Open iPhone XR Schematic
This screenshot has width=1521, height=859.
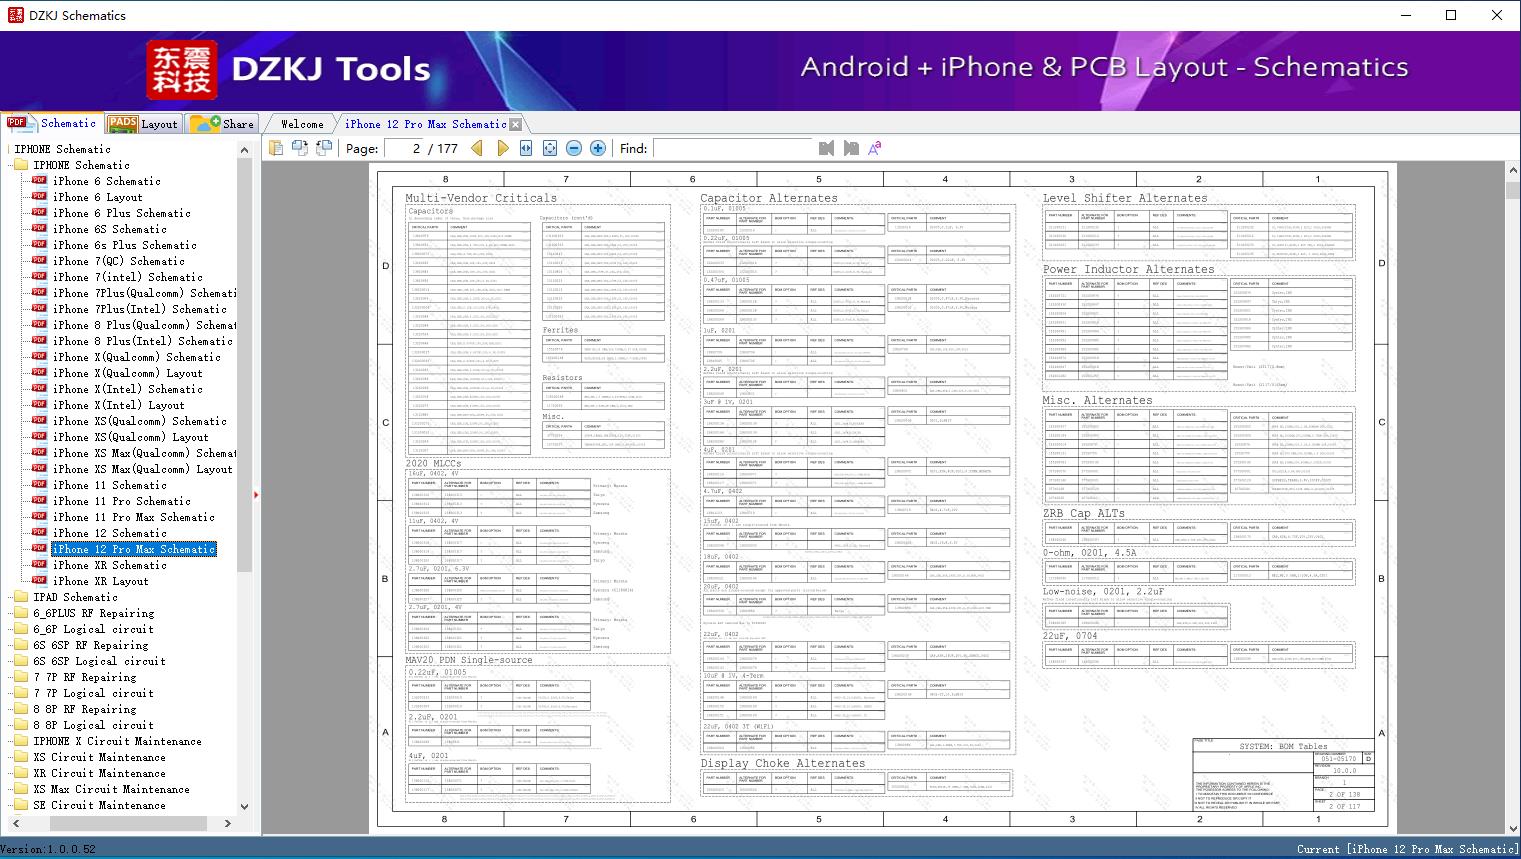pos(110,565)
